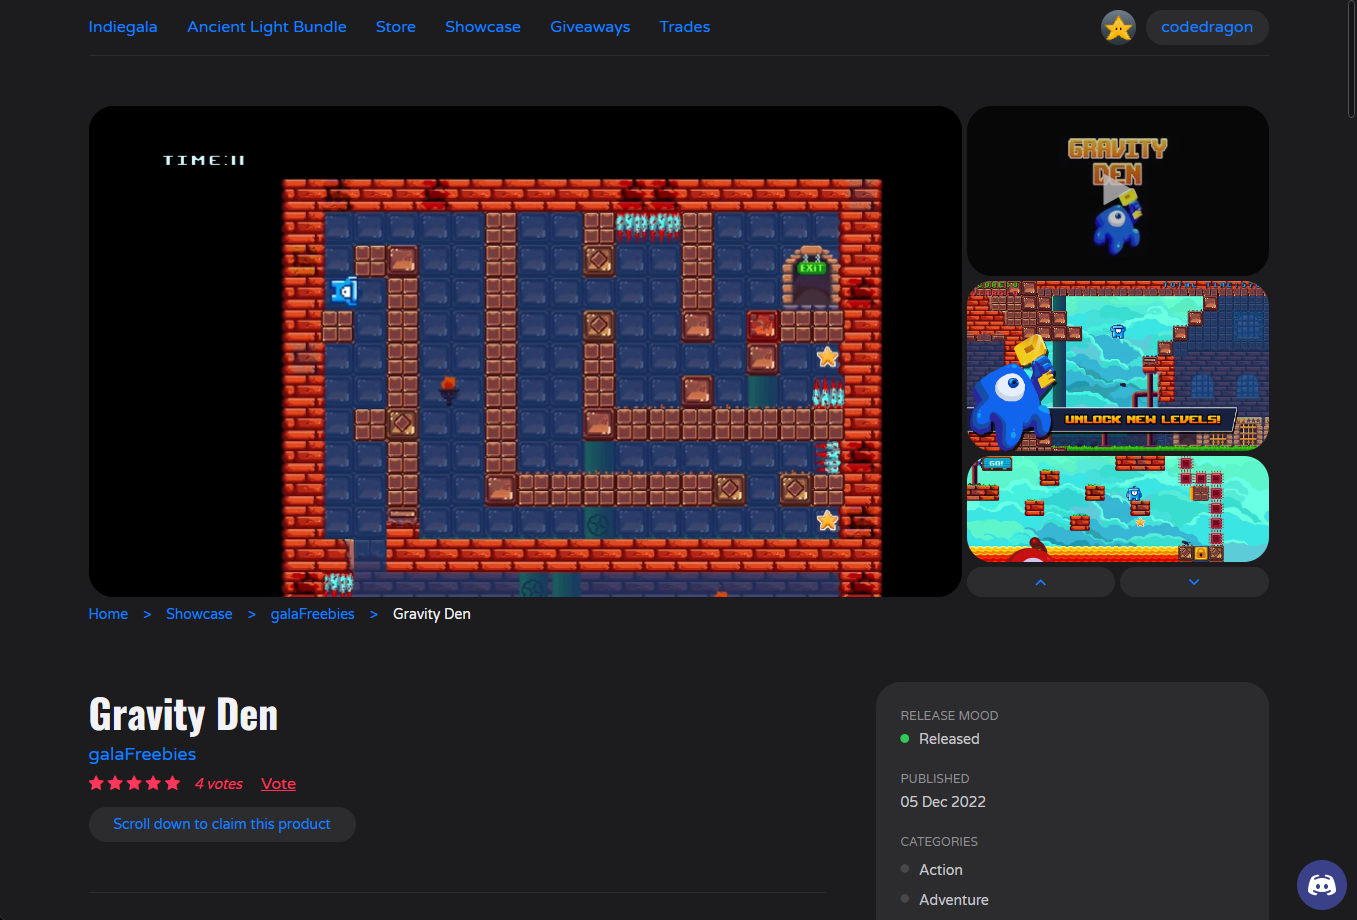The width and height of the screenshot is (1357, 920).
Task: Open the Indiegala home link
Action: (x=123, y=27)
